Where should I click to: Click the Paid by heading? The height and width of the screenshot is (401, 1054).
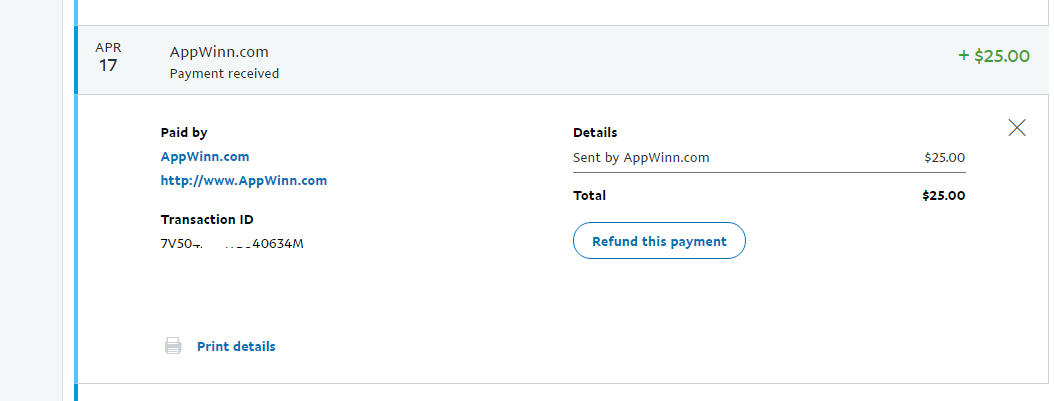click(x=184, y=132)
